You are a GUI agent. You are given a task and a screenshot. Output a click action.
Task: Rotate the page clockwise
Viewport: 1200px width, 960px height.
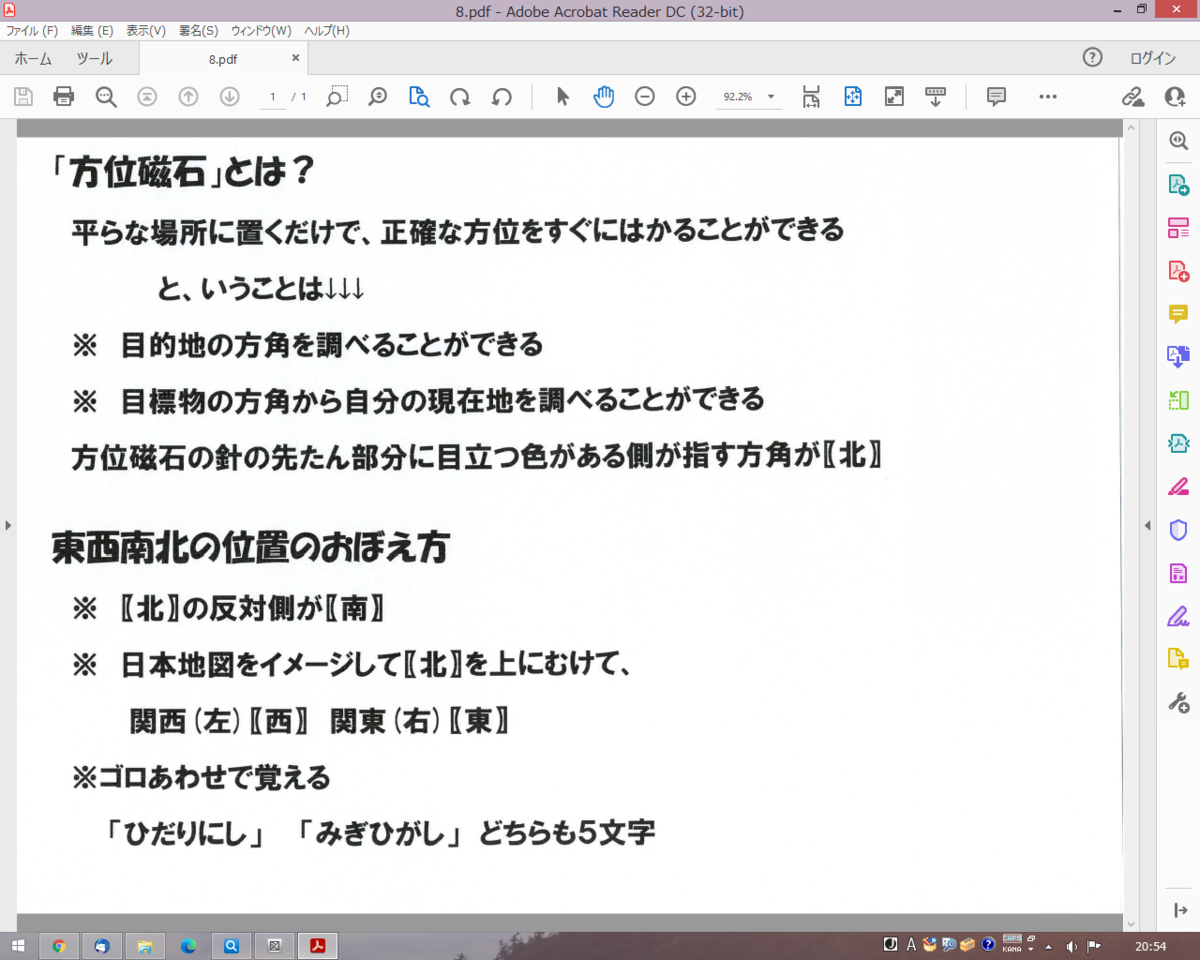pos(460,97)
